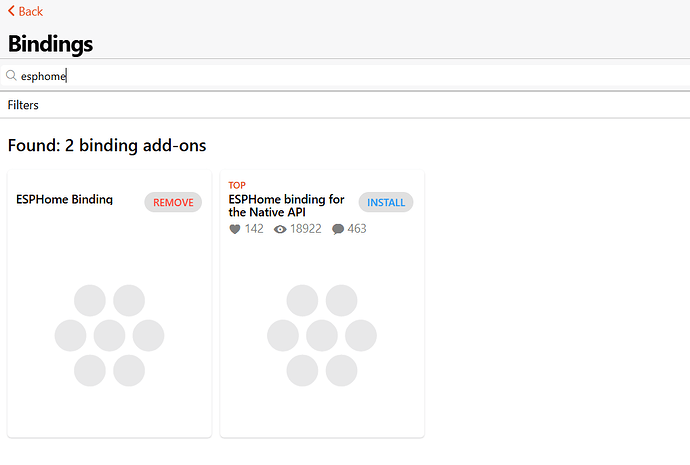690x465 pixels.
Task: Open the ESPHome Binding card title
Action: 64,200
